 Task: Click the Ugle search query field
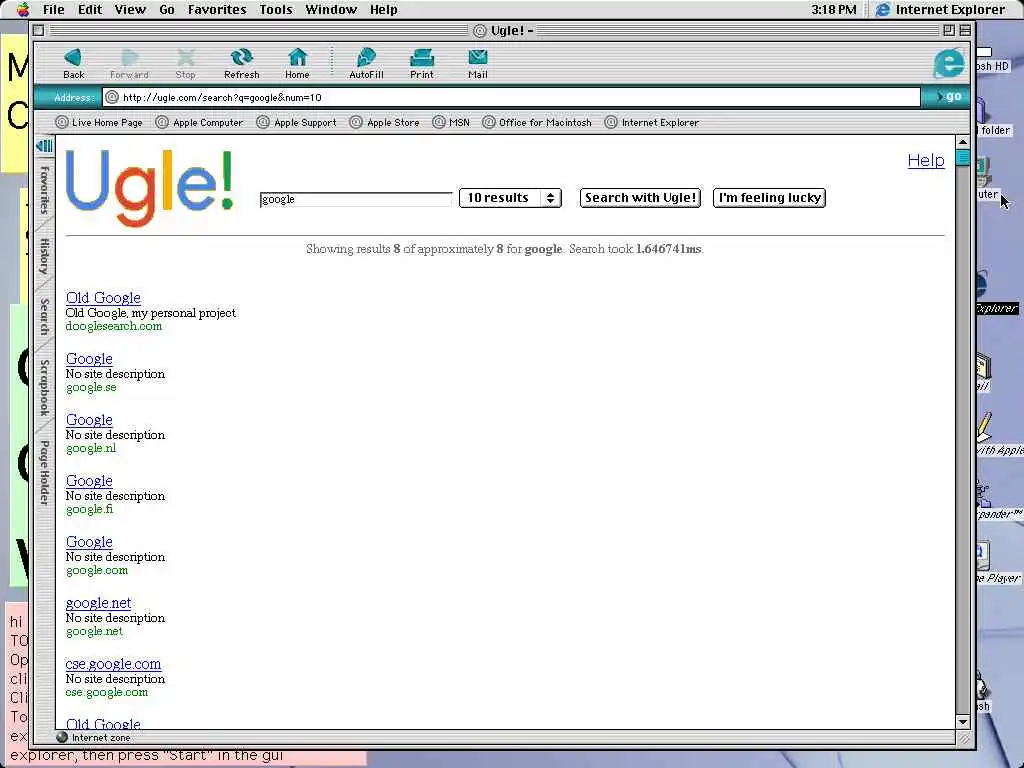point(356,199)
